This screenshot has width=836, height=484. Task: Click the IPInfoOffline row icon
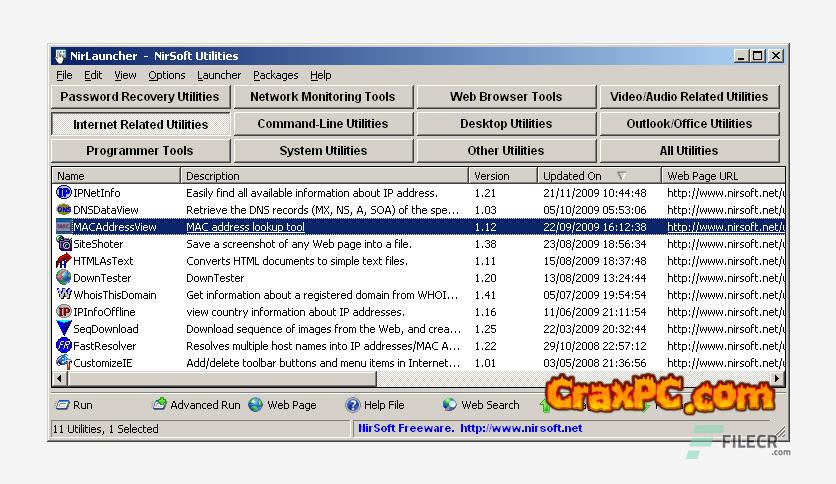[x=63, y=311]
